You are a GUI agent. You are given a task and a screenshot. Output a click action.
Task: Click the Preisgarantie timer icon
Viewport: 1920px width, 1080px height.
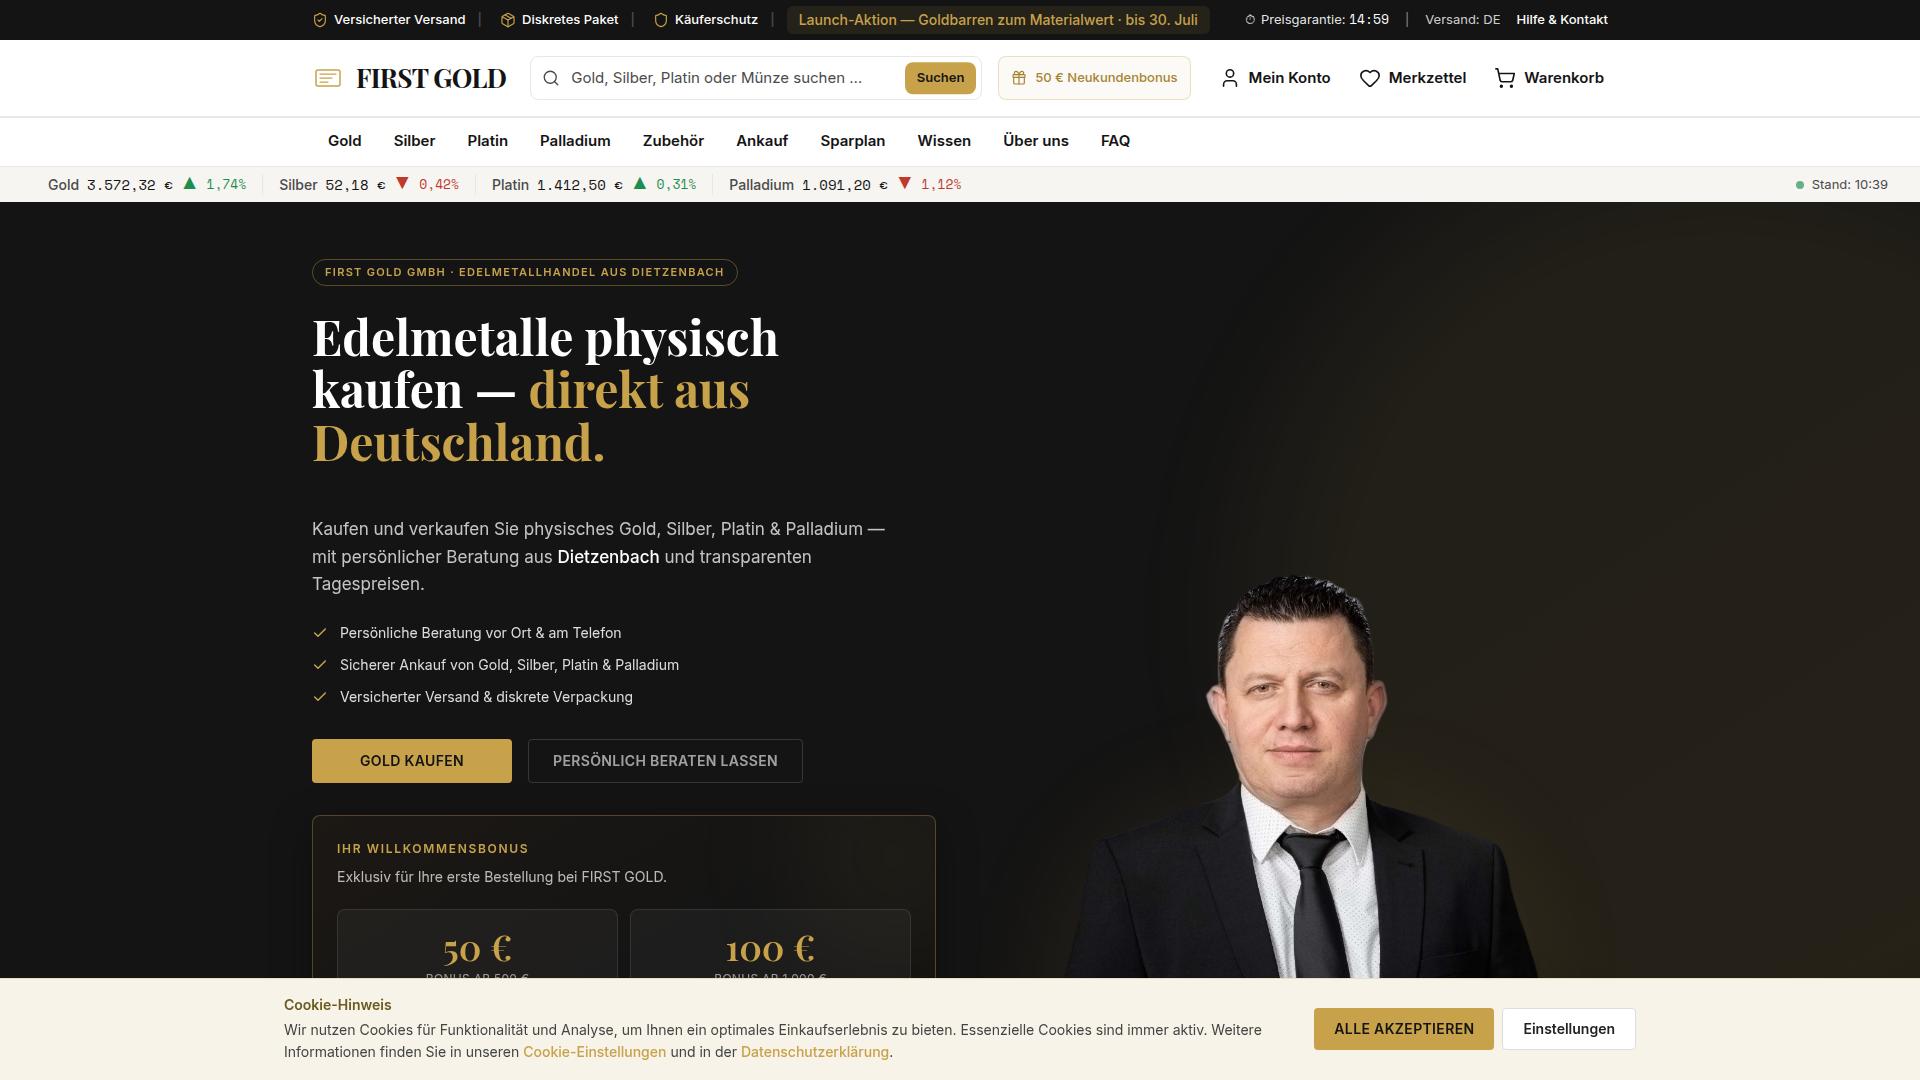[x=1250, y=20]
